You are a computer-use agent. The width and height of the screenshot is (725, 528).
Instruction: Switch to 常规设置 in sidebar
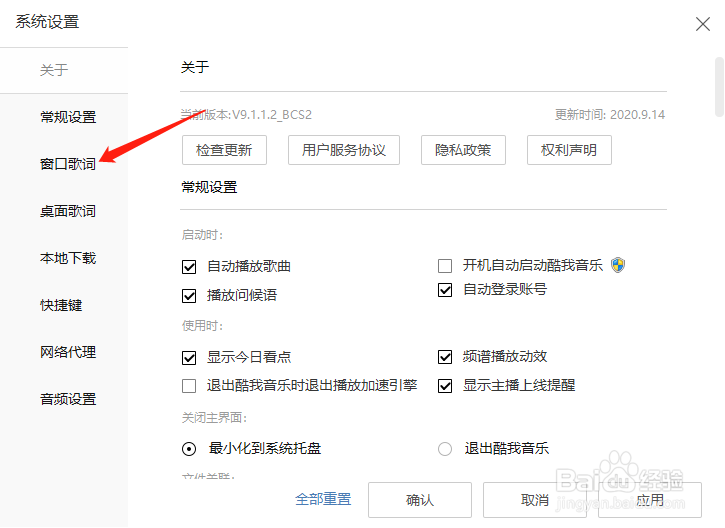point(68,117)
